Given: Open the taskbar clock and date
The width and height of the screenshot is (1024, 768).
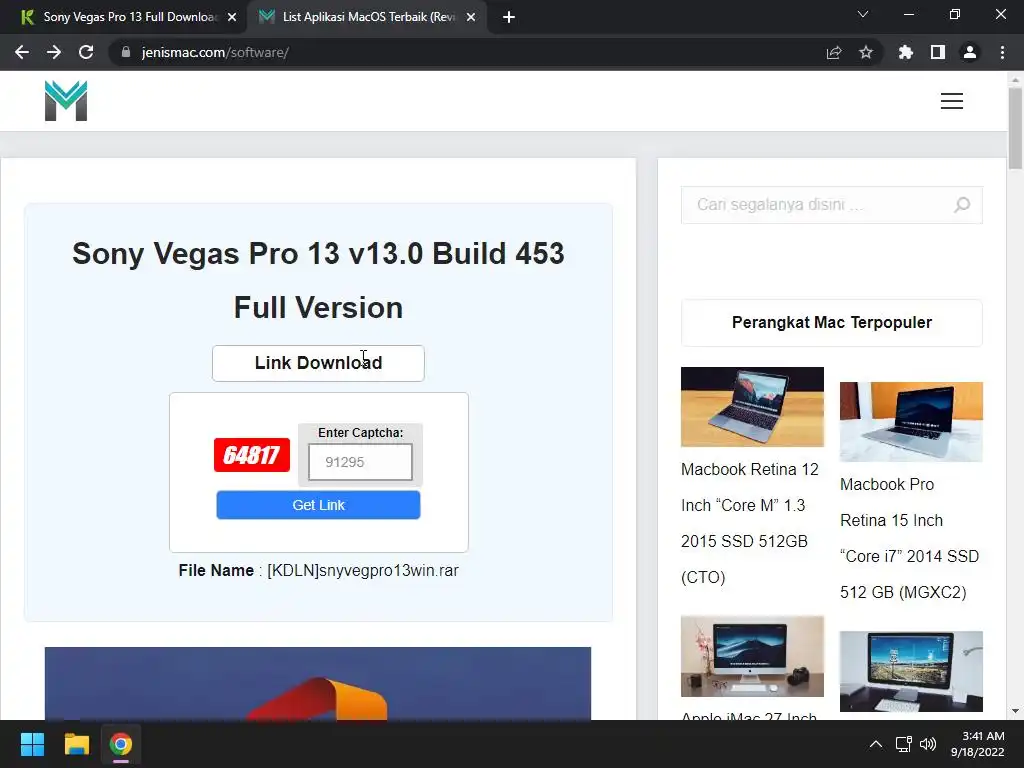Looking at the screenshot, I should (977, 744).
